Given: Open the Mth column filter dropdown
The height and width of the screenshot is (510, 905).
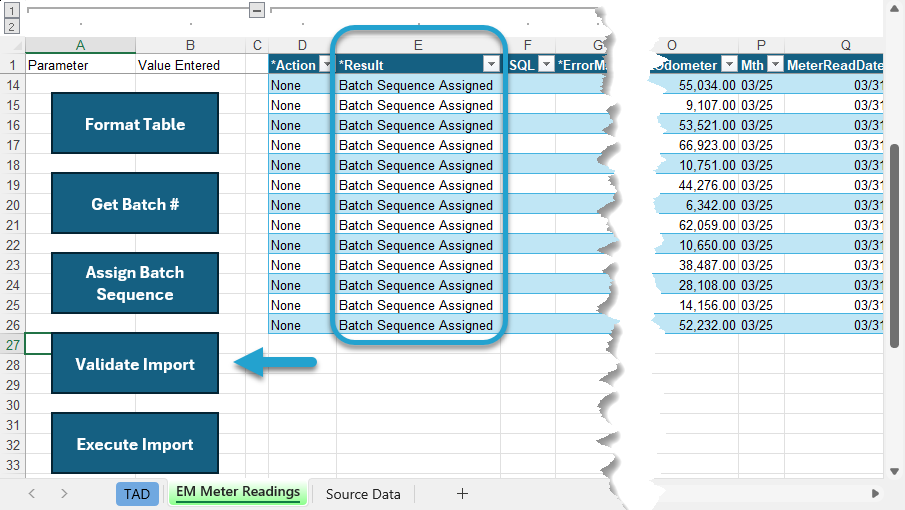Looking at the screenshot, I should [775, 65].
